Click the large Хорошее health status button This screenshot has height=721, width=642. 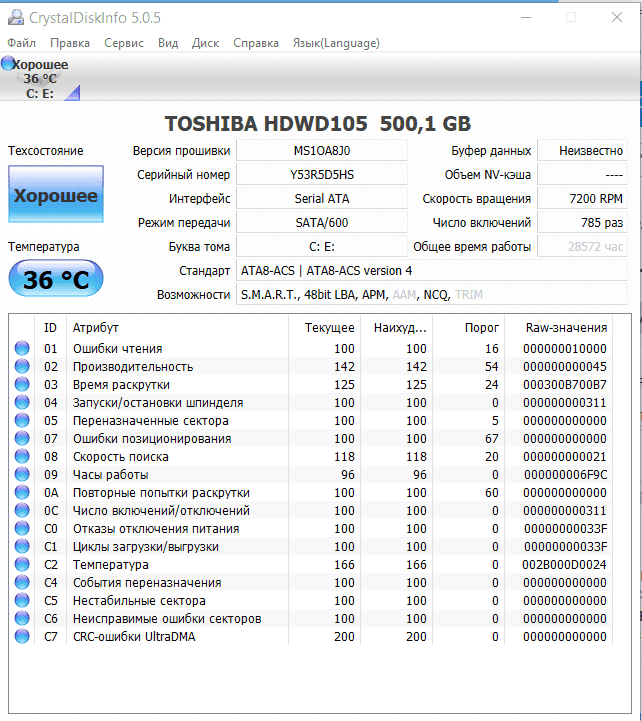56,194
